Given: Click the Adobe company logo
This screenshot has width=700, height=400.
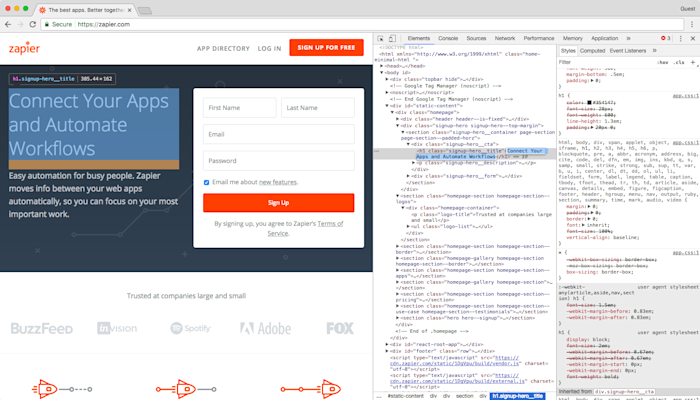Looking at the screenshot, I should [x=265, y=329].
